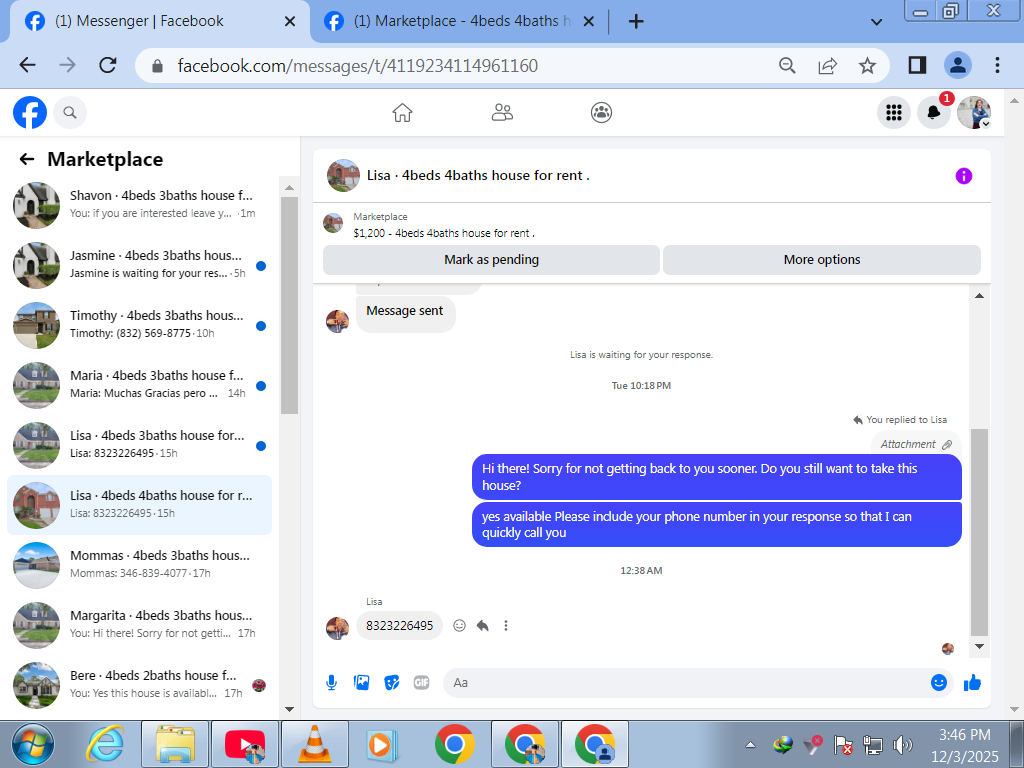Open the Facebook menu grid icon

[x=893, y=113]
